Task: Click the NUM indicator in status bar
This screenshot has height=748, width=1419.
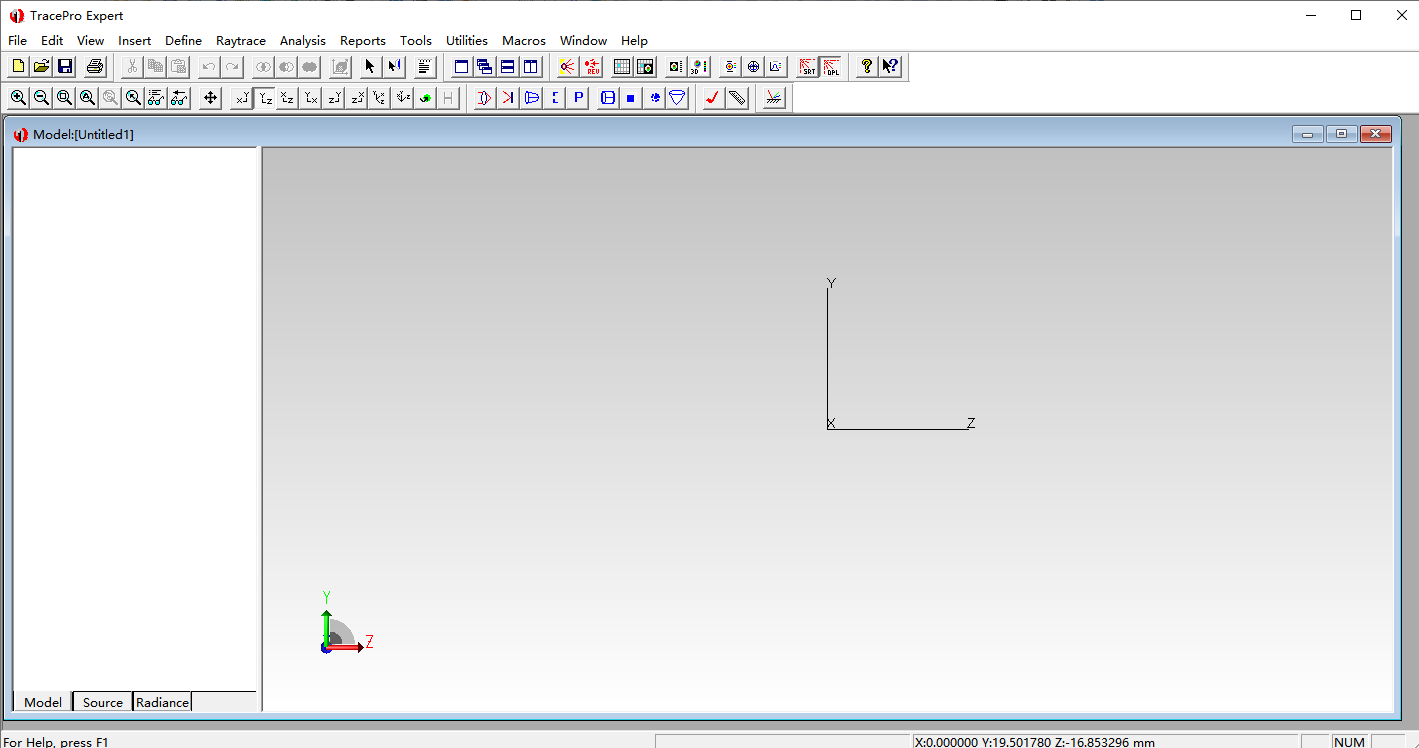Action: (x=1349, y=742)
